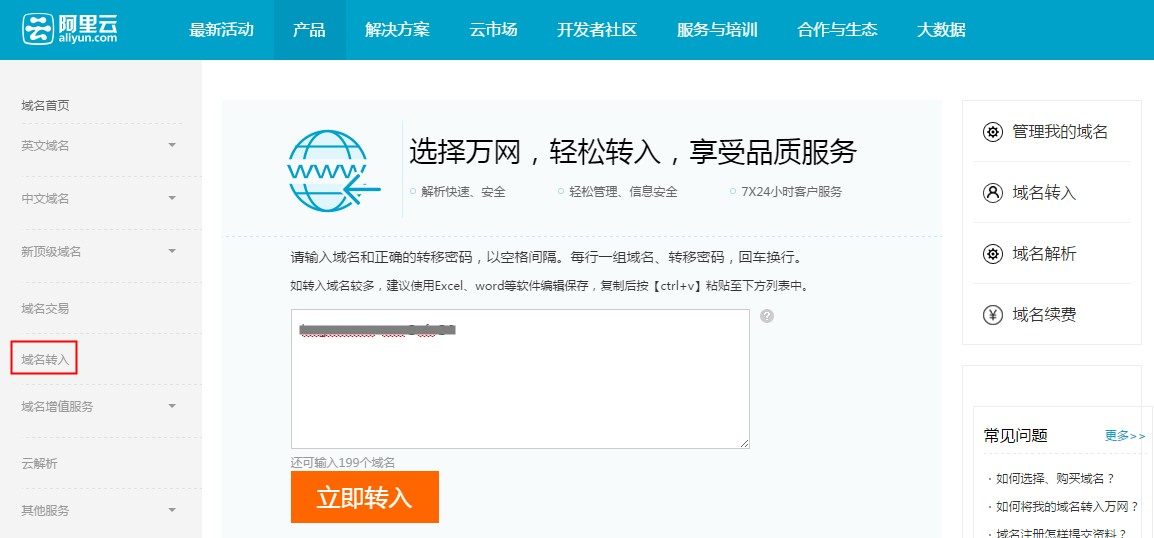
Task: Open FAQ 如何选择、购买域名？
Action: [1055, 478]
